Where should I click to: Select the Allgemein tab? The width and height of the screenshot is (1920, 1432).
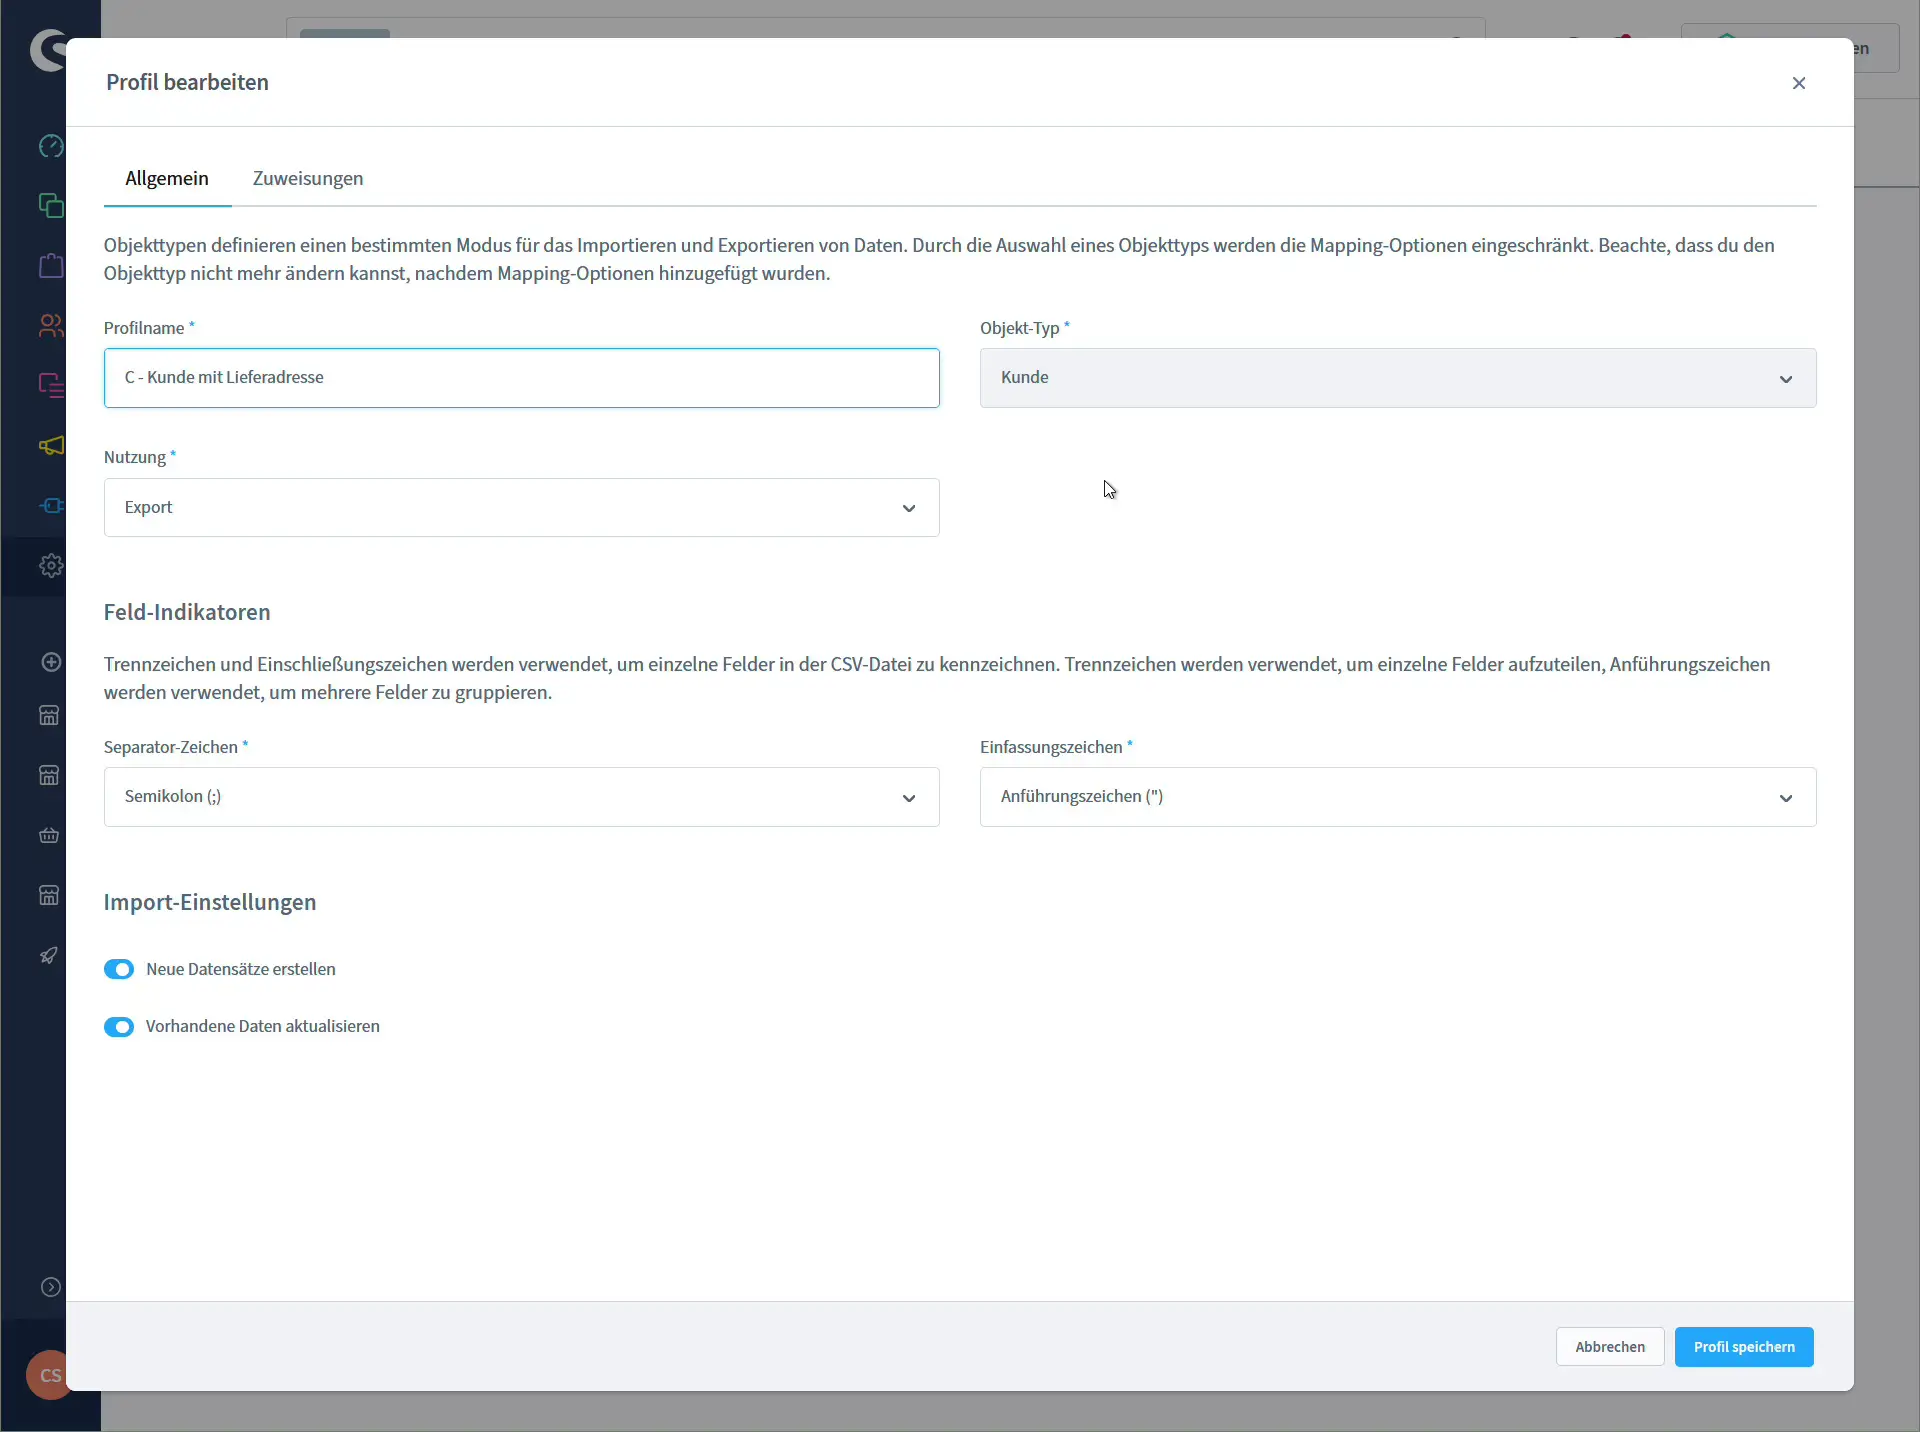(x=167, y=179)
